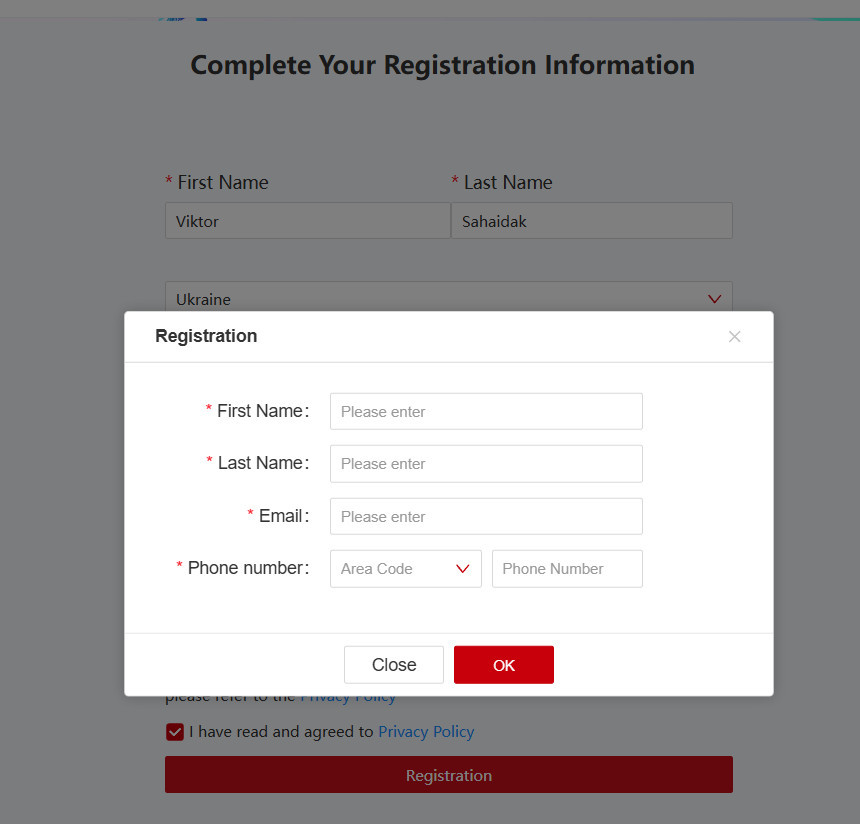Select the field containing Sahaidak
This screenshot has width=860, height=824.
point(592,221)
